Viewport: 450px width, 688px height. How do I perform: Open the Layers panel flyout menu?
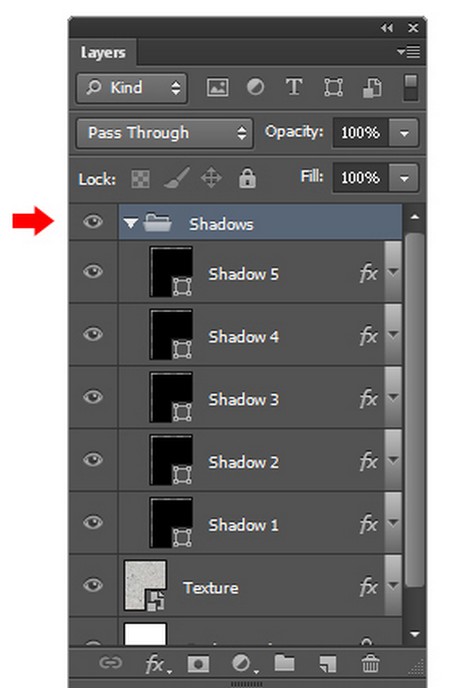[408, 52]
